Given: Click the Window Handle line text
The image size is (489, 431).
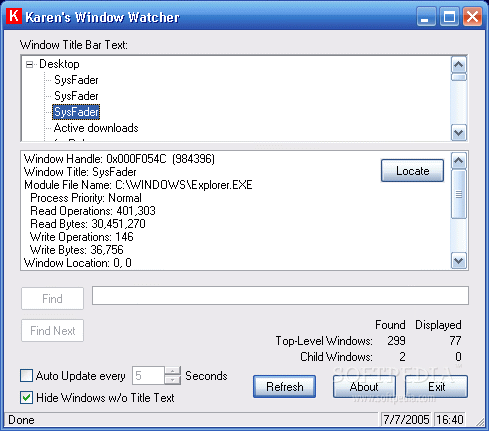Looking at the screenshot, I should [119, 159].
